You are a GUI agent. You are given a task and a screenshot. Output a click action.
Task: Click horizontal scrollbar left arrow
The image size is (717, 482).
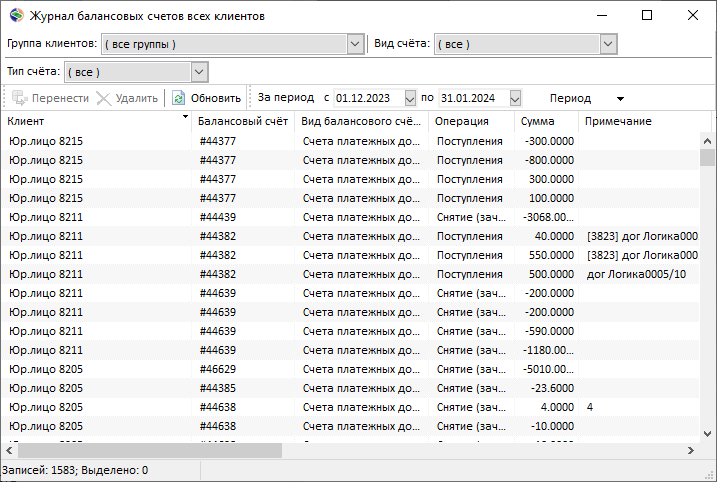9,451
